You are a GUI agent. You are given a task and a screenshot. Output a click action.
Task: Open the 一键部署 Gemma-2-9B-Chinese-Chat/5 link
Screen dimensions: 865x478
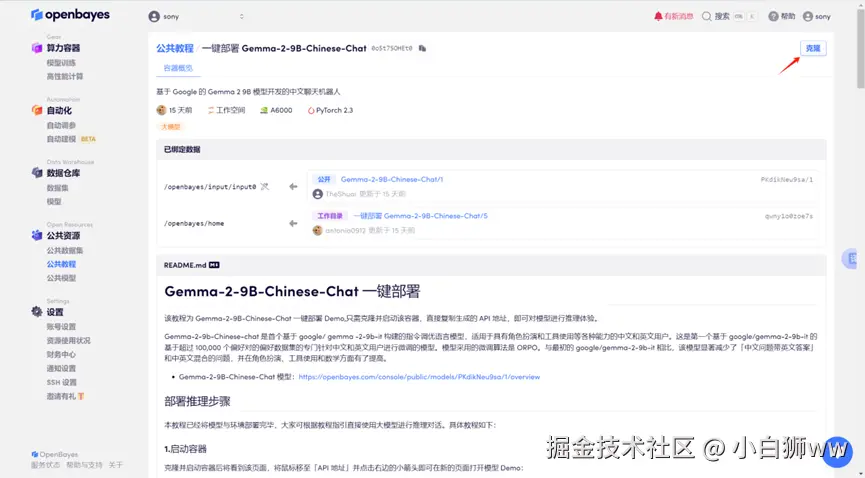pos(420,216)
